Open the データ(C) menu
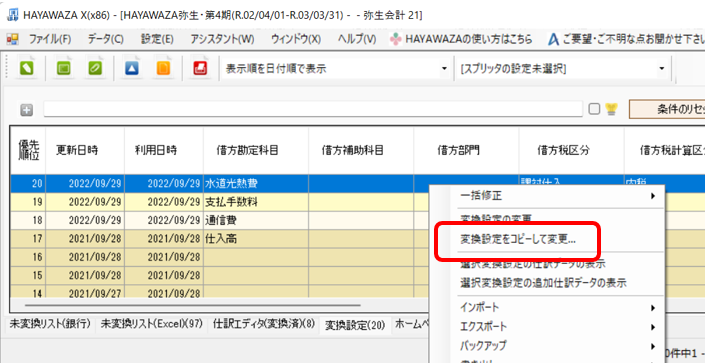 tap(106, 40)
